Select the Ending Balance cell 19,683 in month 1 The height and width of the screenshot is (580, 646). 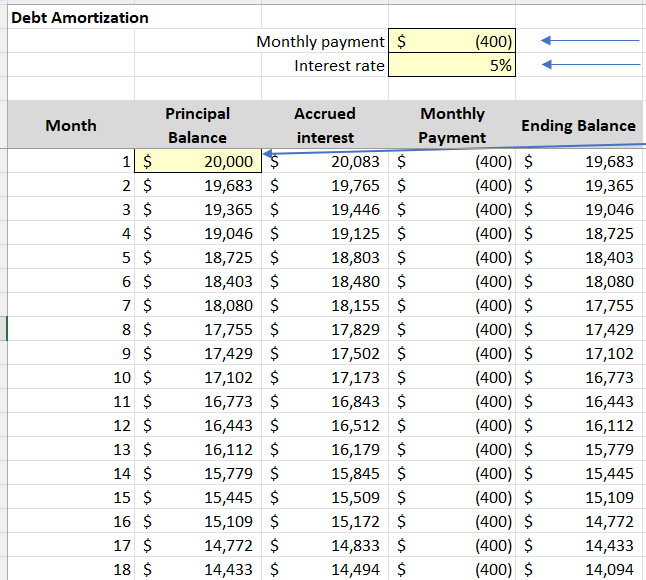click(x=578, y=161)
